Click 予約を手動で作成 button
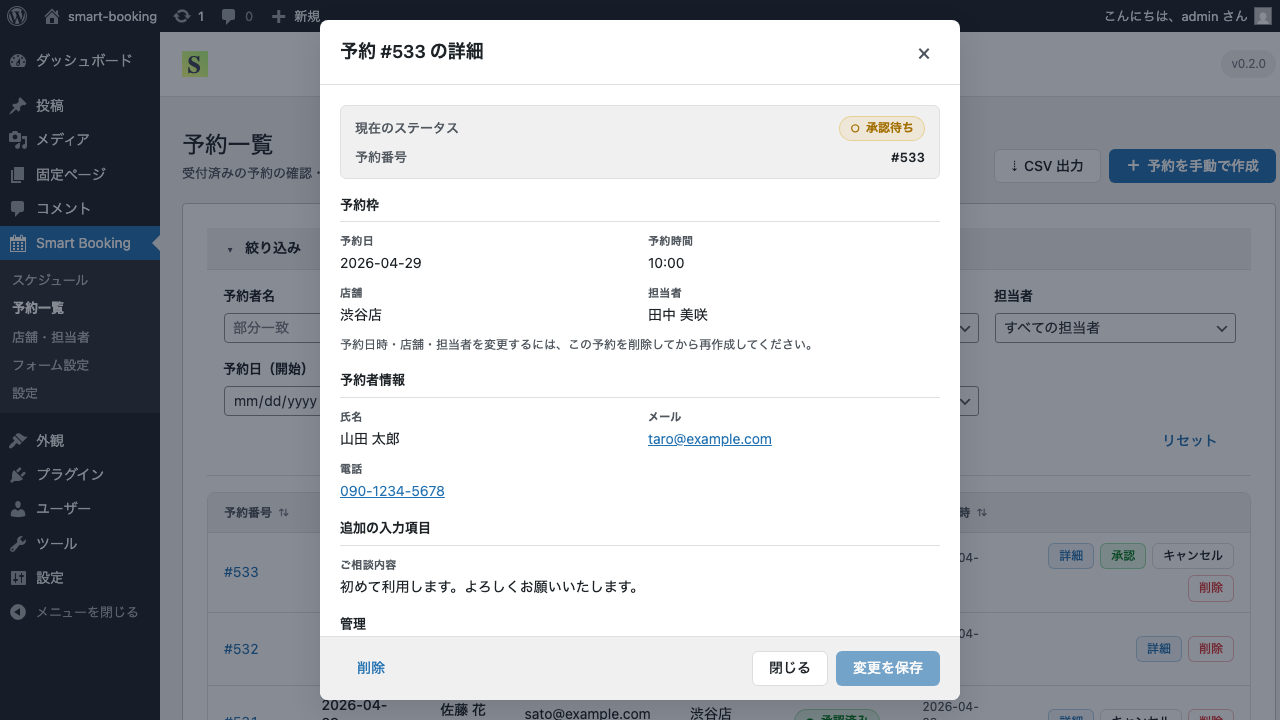 pos(1192,166)
